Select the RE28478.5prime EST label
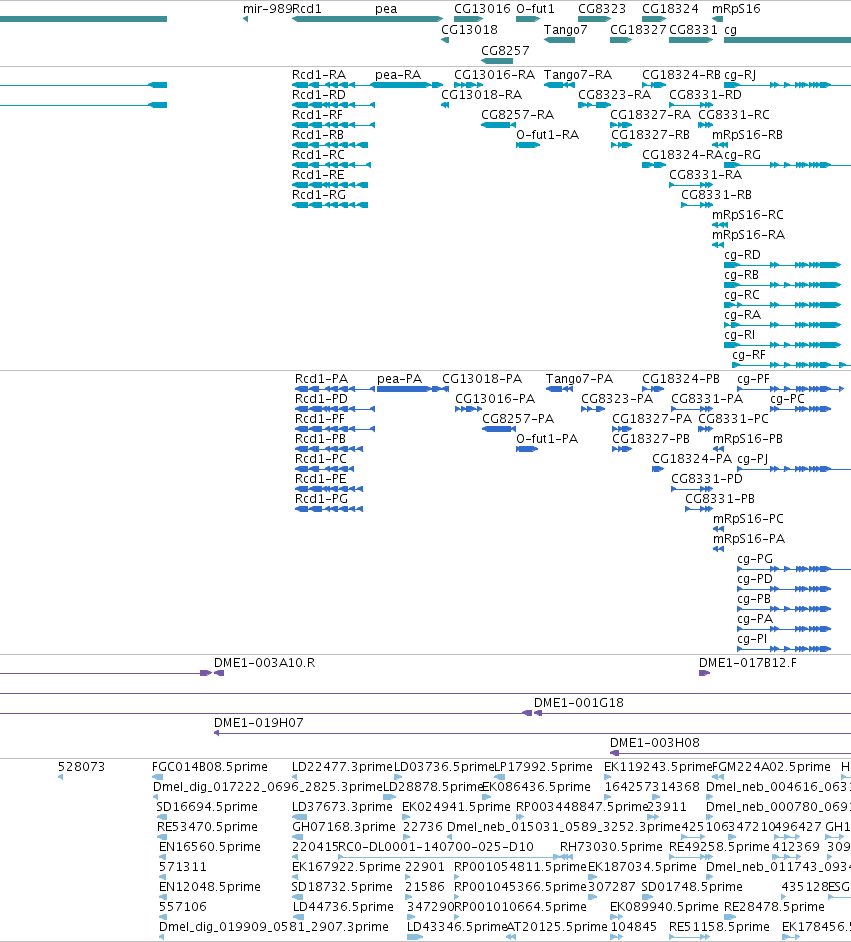851x942 pixels. (774, 906)
